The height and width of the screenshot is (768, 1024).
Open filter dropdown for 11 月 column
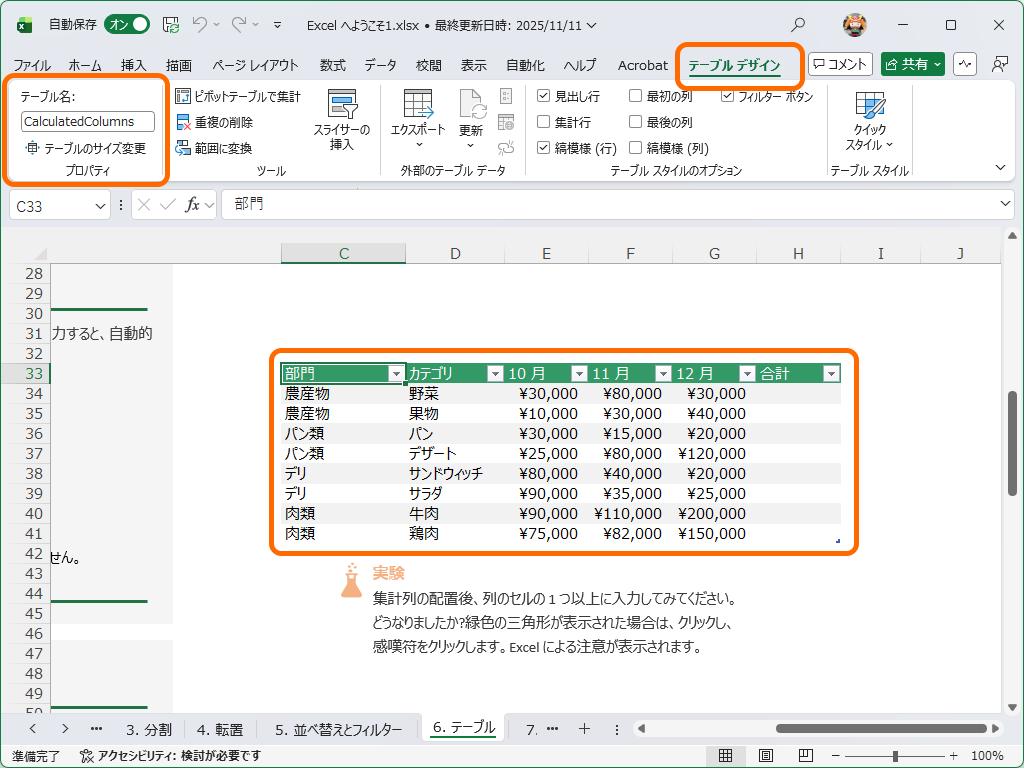663,374
